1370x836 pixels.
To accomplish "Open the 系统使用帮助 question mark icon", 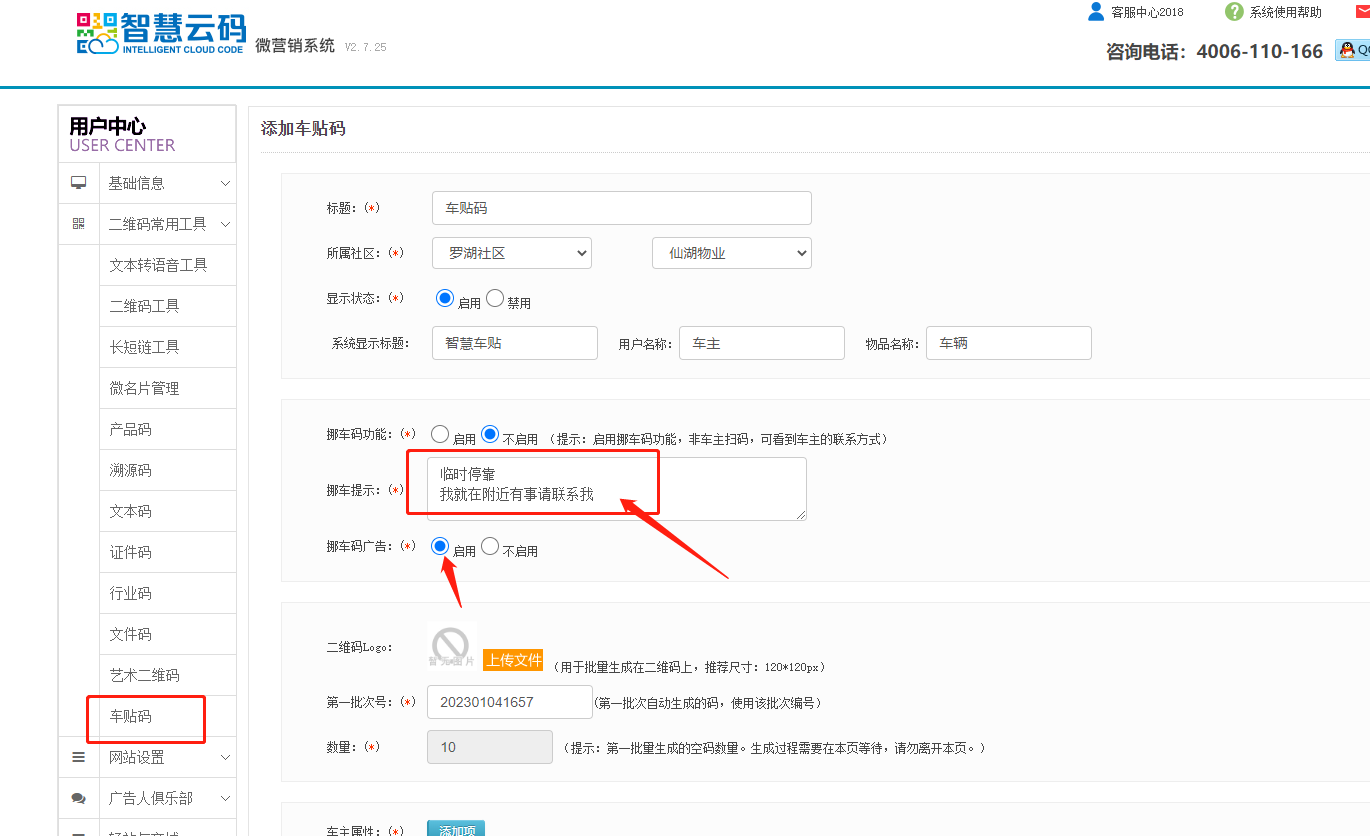I will [x=1234, y=12].
